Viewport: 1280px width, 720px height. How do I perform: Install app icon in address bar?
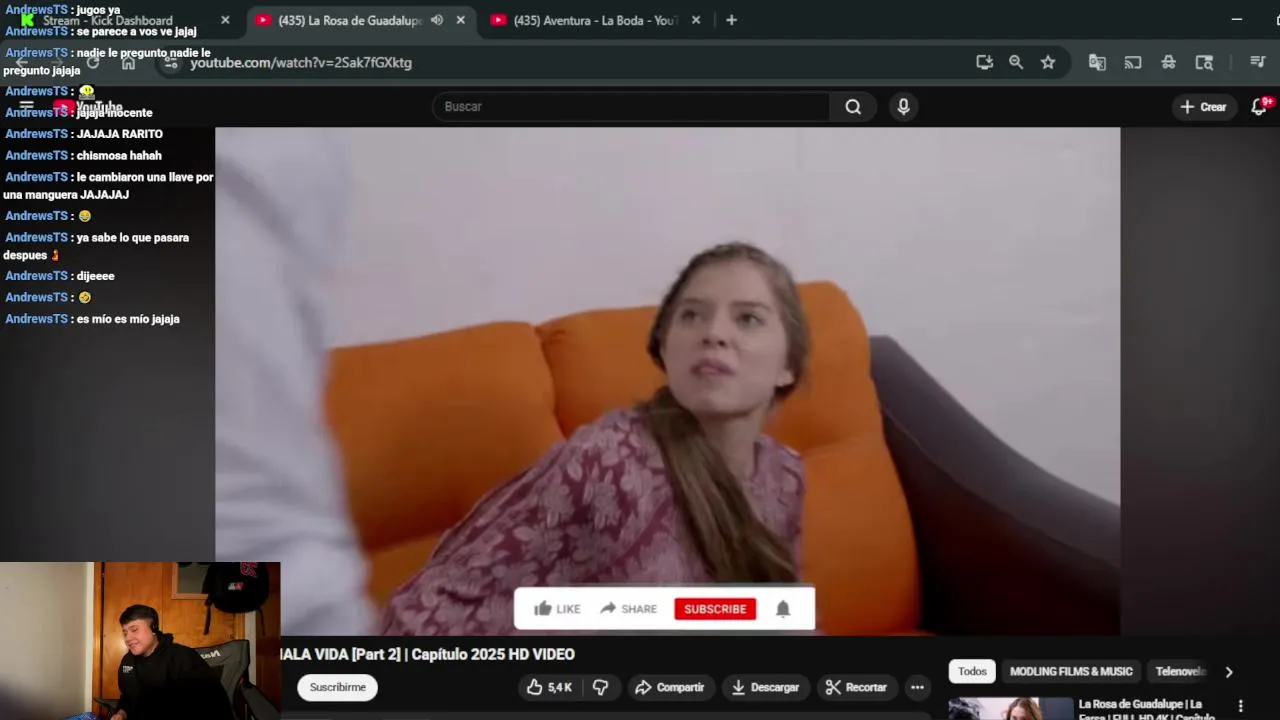(985, 62)
